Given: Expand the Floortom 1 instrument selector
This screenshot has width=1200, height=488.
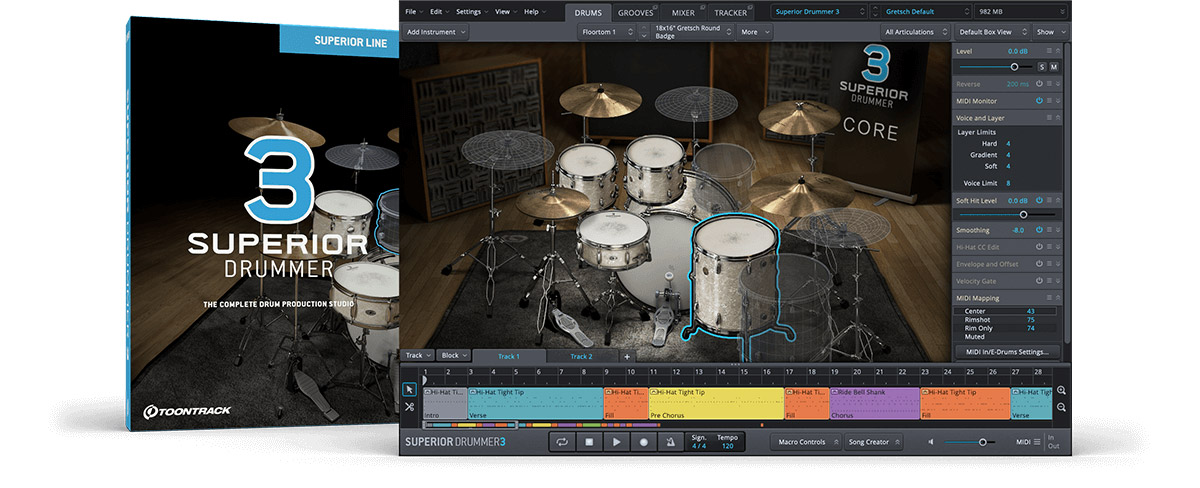Looking at the screenshot, I should coord(606,32).
